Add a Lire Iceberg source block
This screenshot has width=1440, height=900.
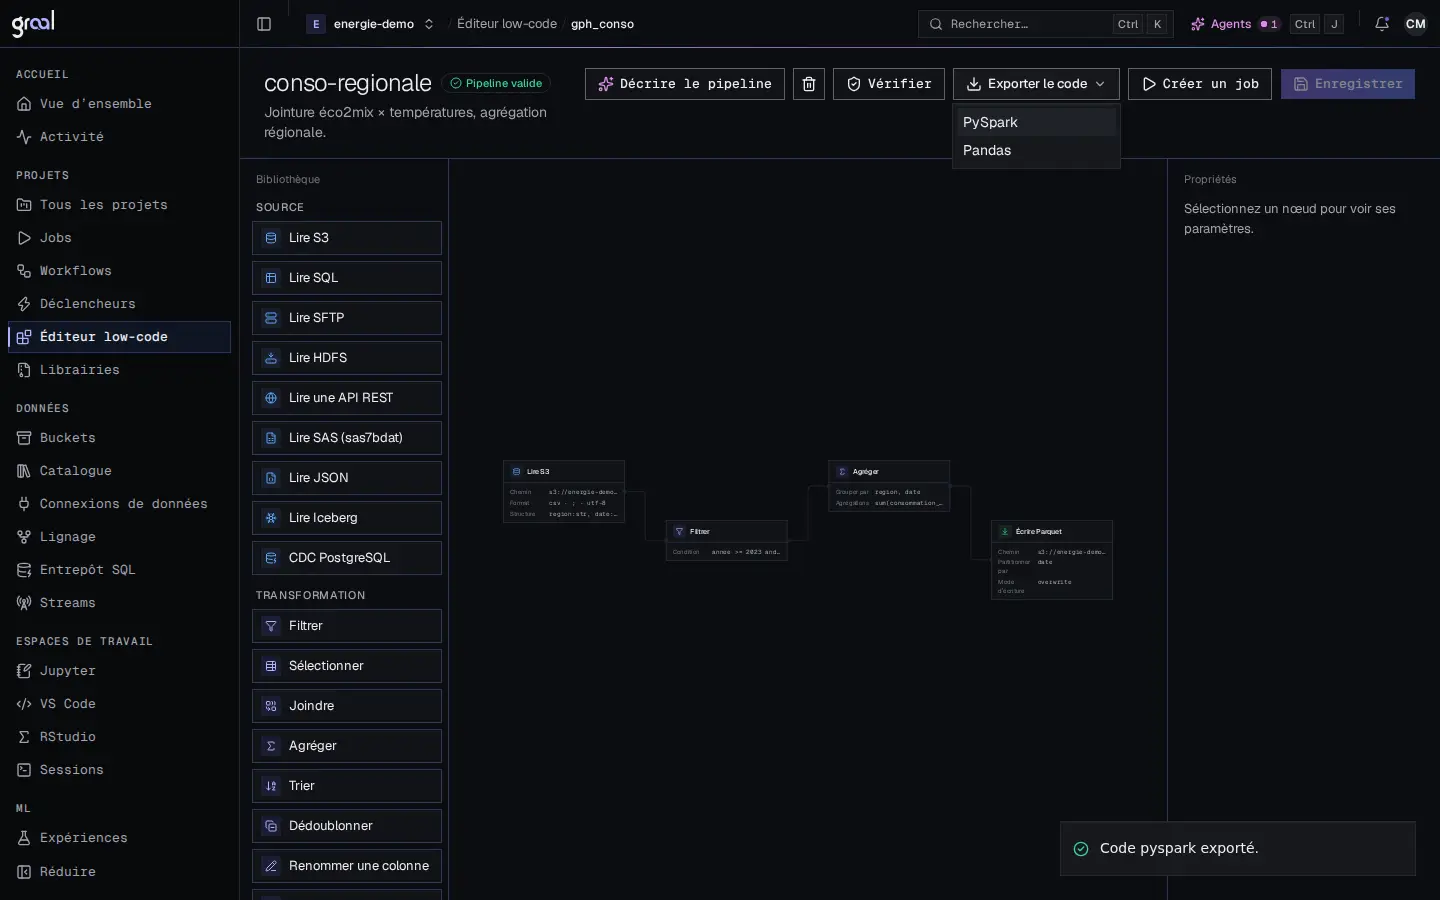click(347, 518)
